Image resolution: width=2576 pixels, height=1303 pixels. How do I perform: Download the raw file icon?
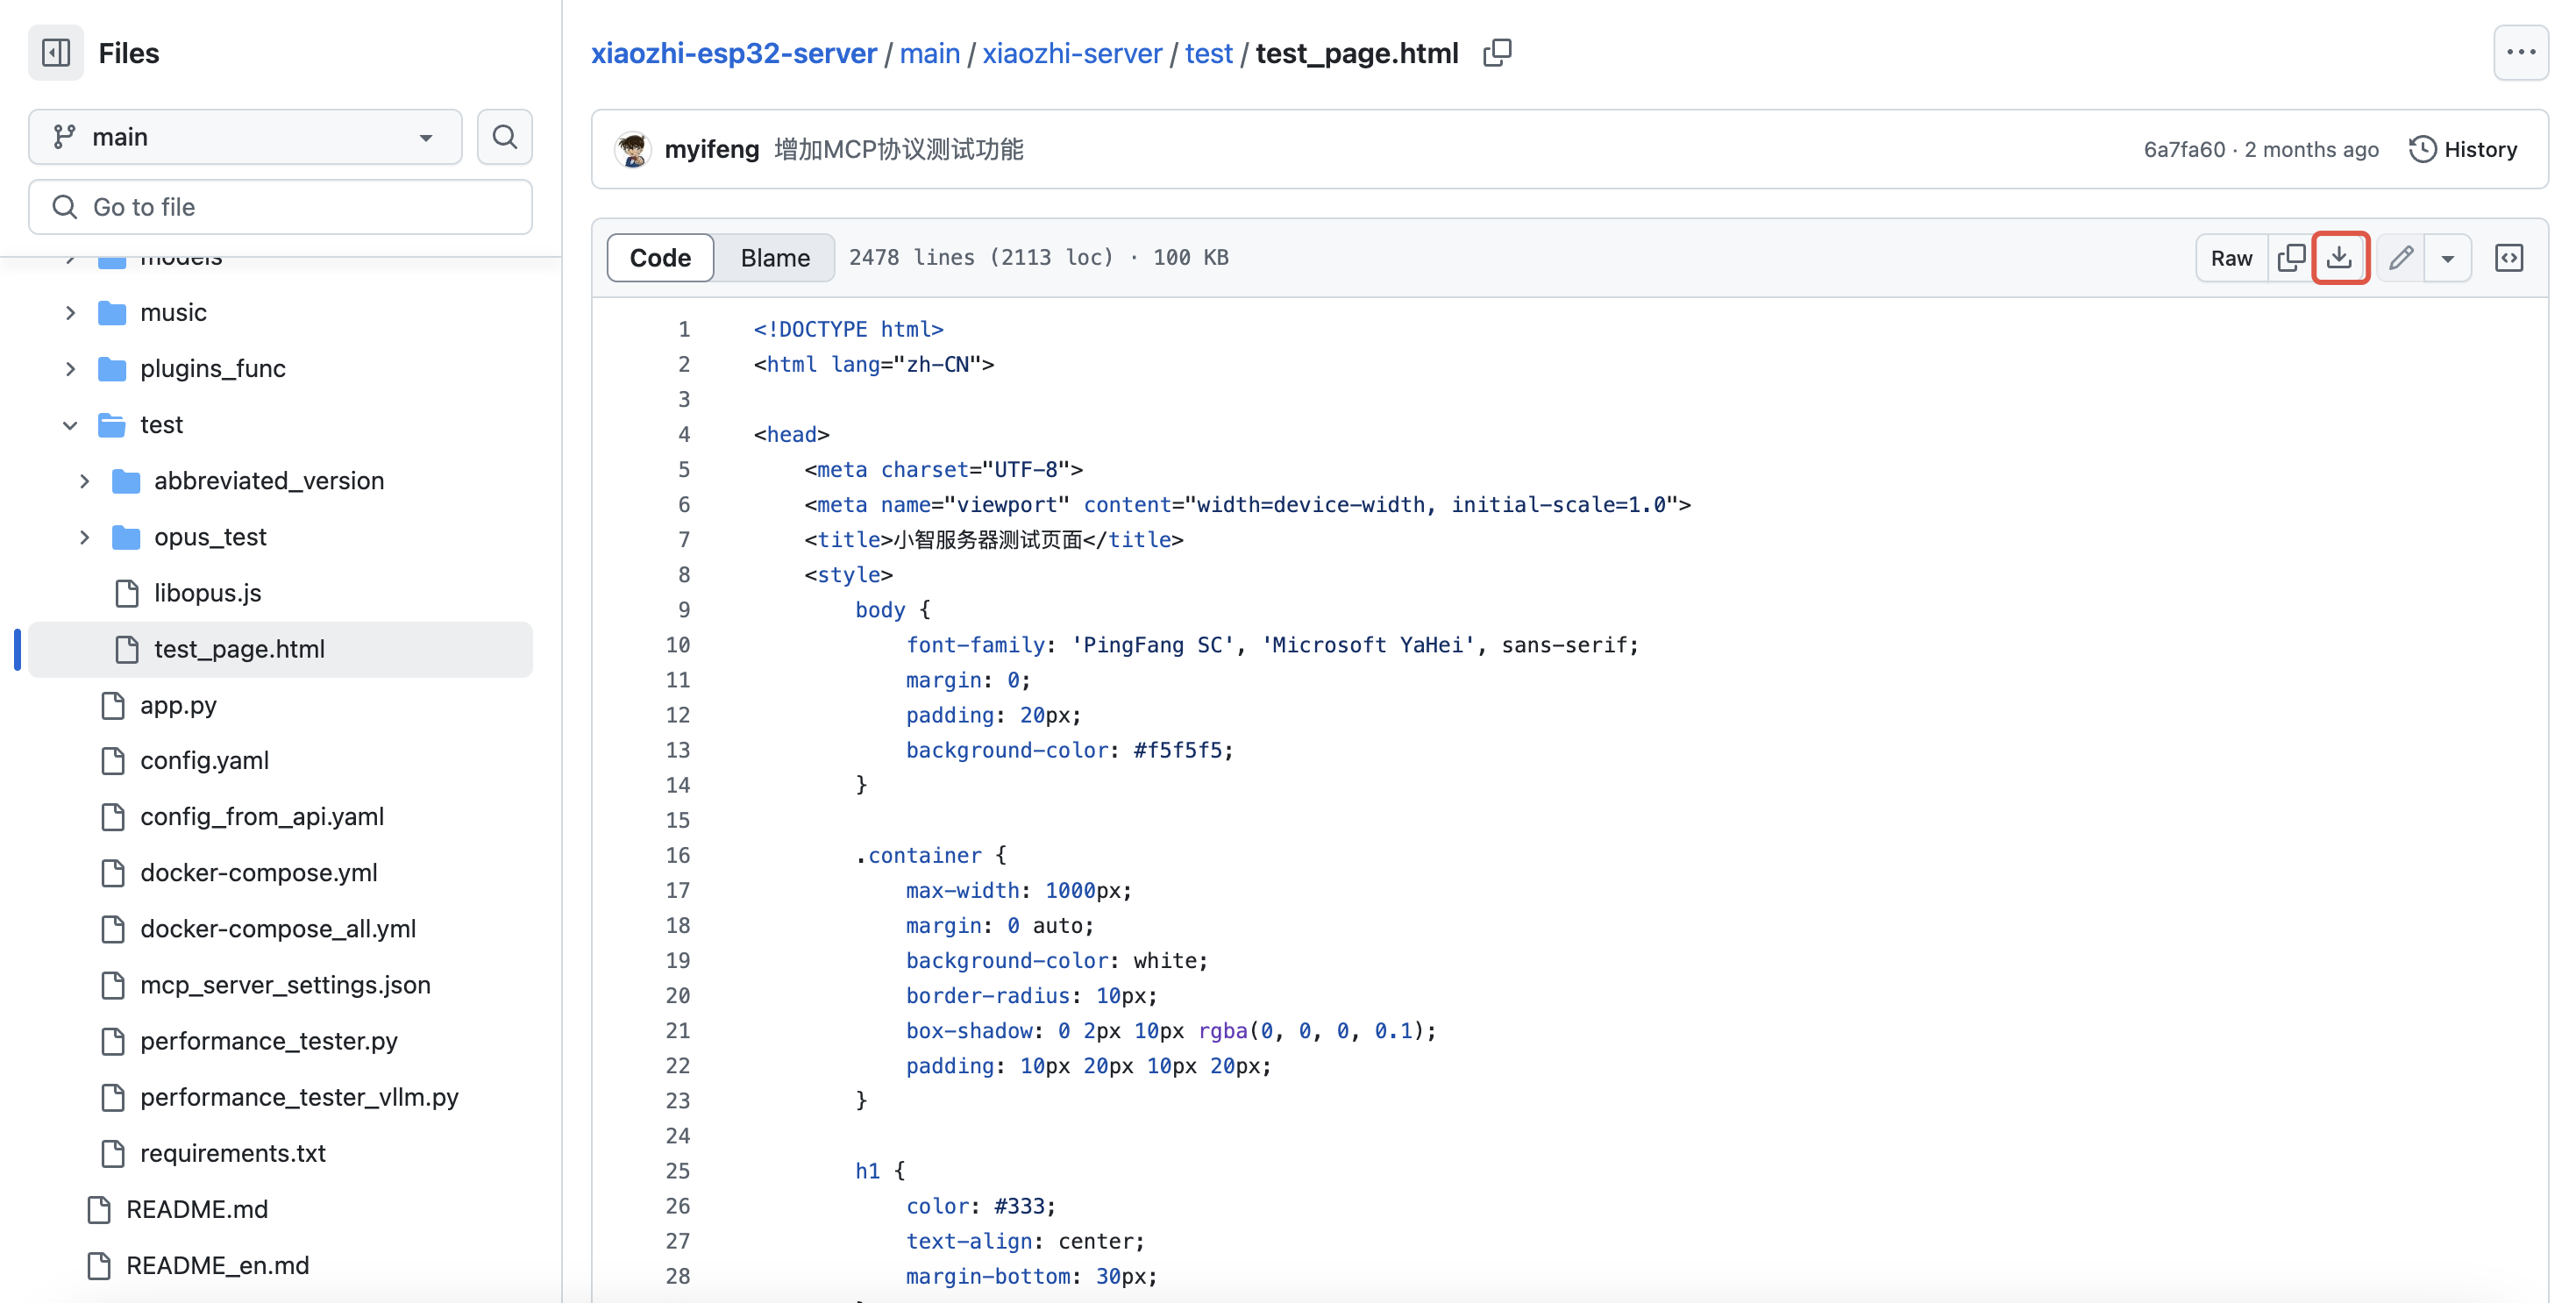coord(2339,258)
